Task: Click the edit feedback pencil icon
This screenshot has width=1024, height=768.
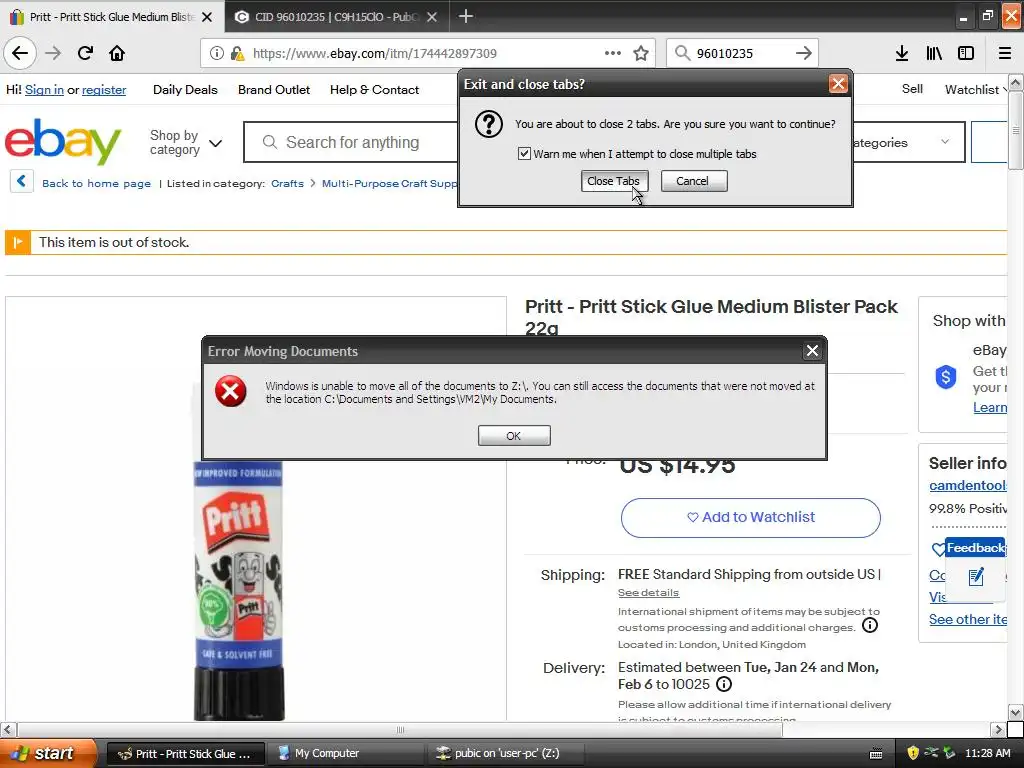Action: [x=976, y=577]
